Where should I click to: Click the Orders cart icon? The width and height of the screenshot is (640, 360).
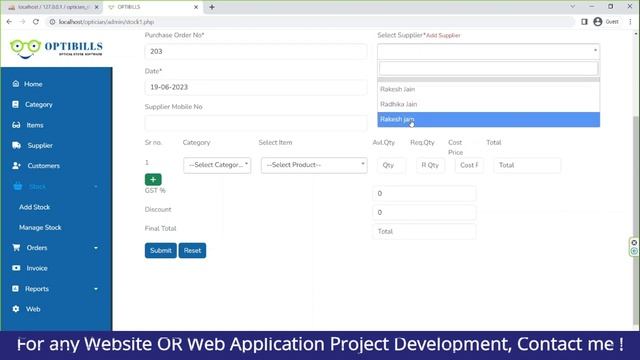click(16, 247)
